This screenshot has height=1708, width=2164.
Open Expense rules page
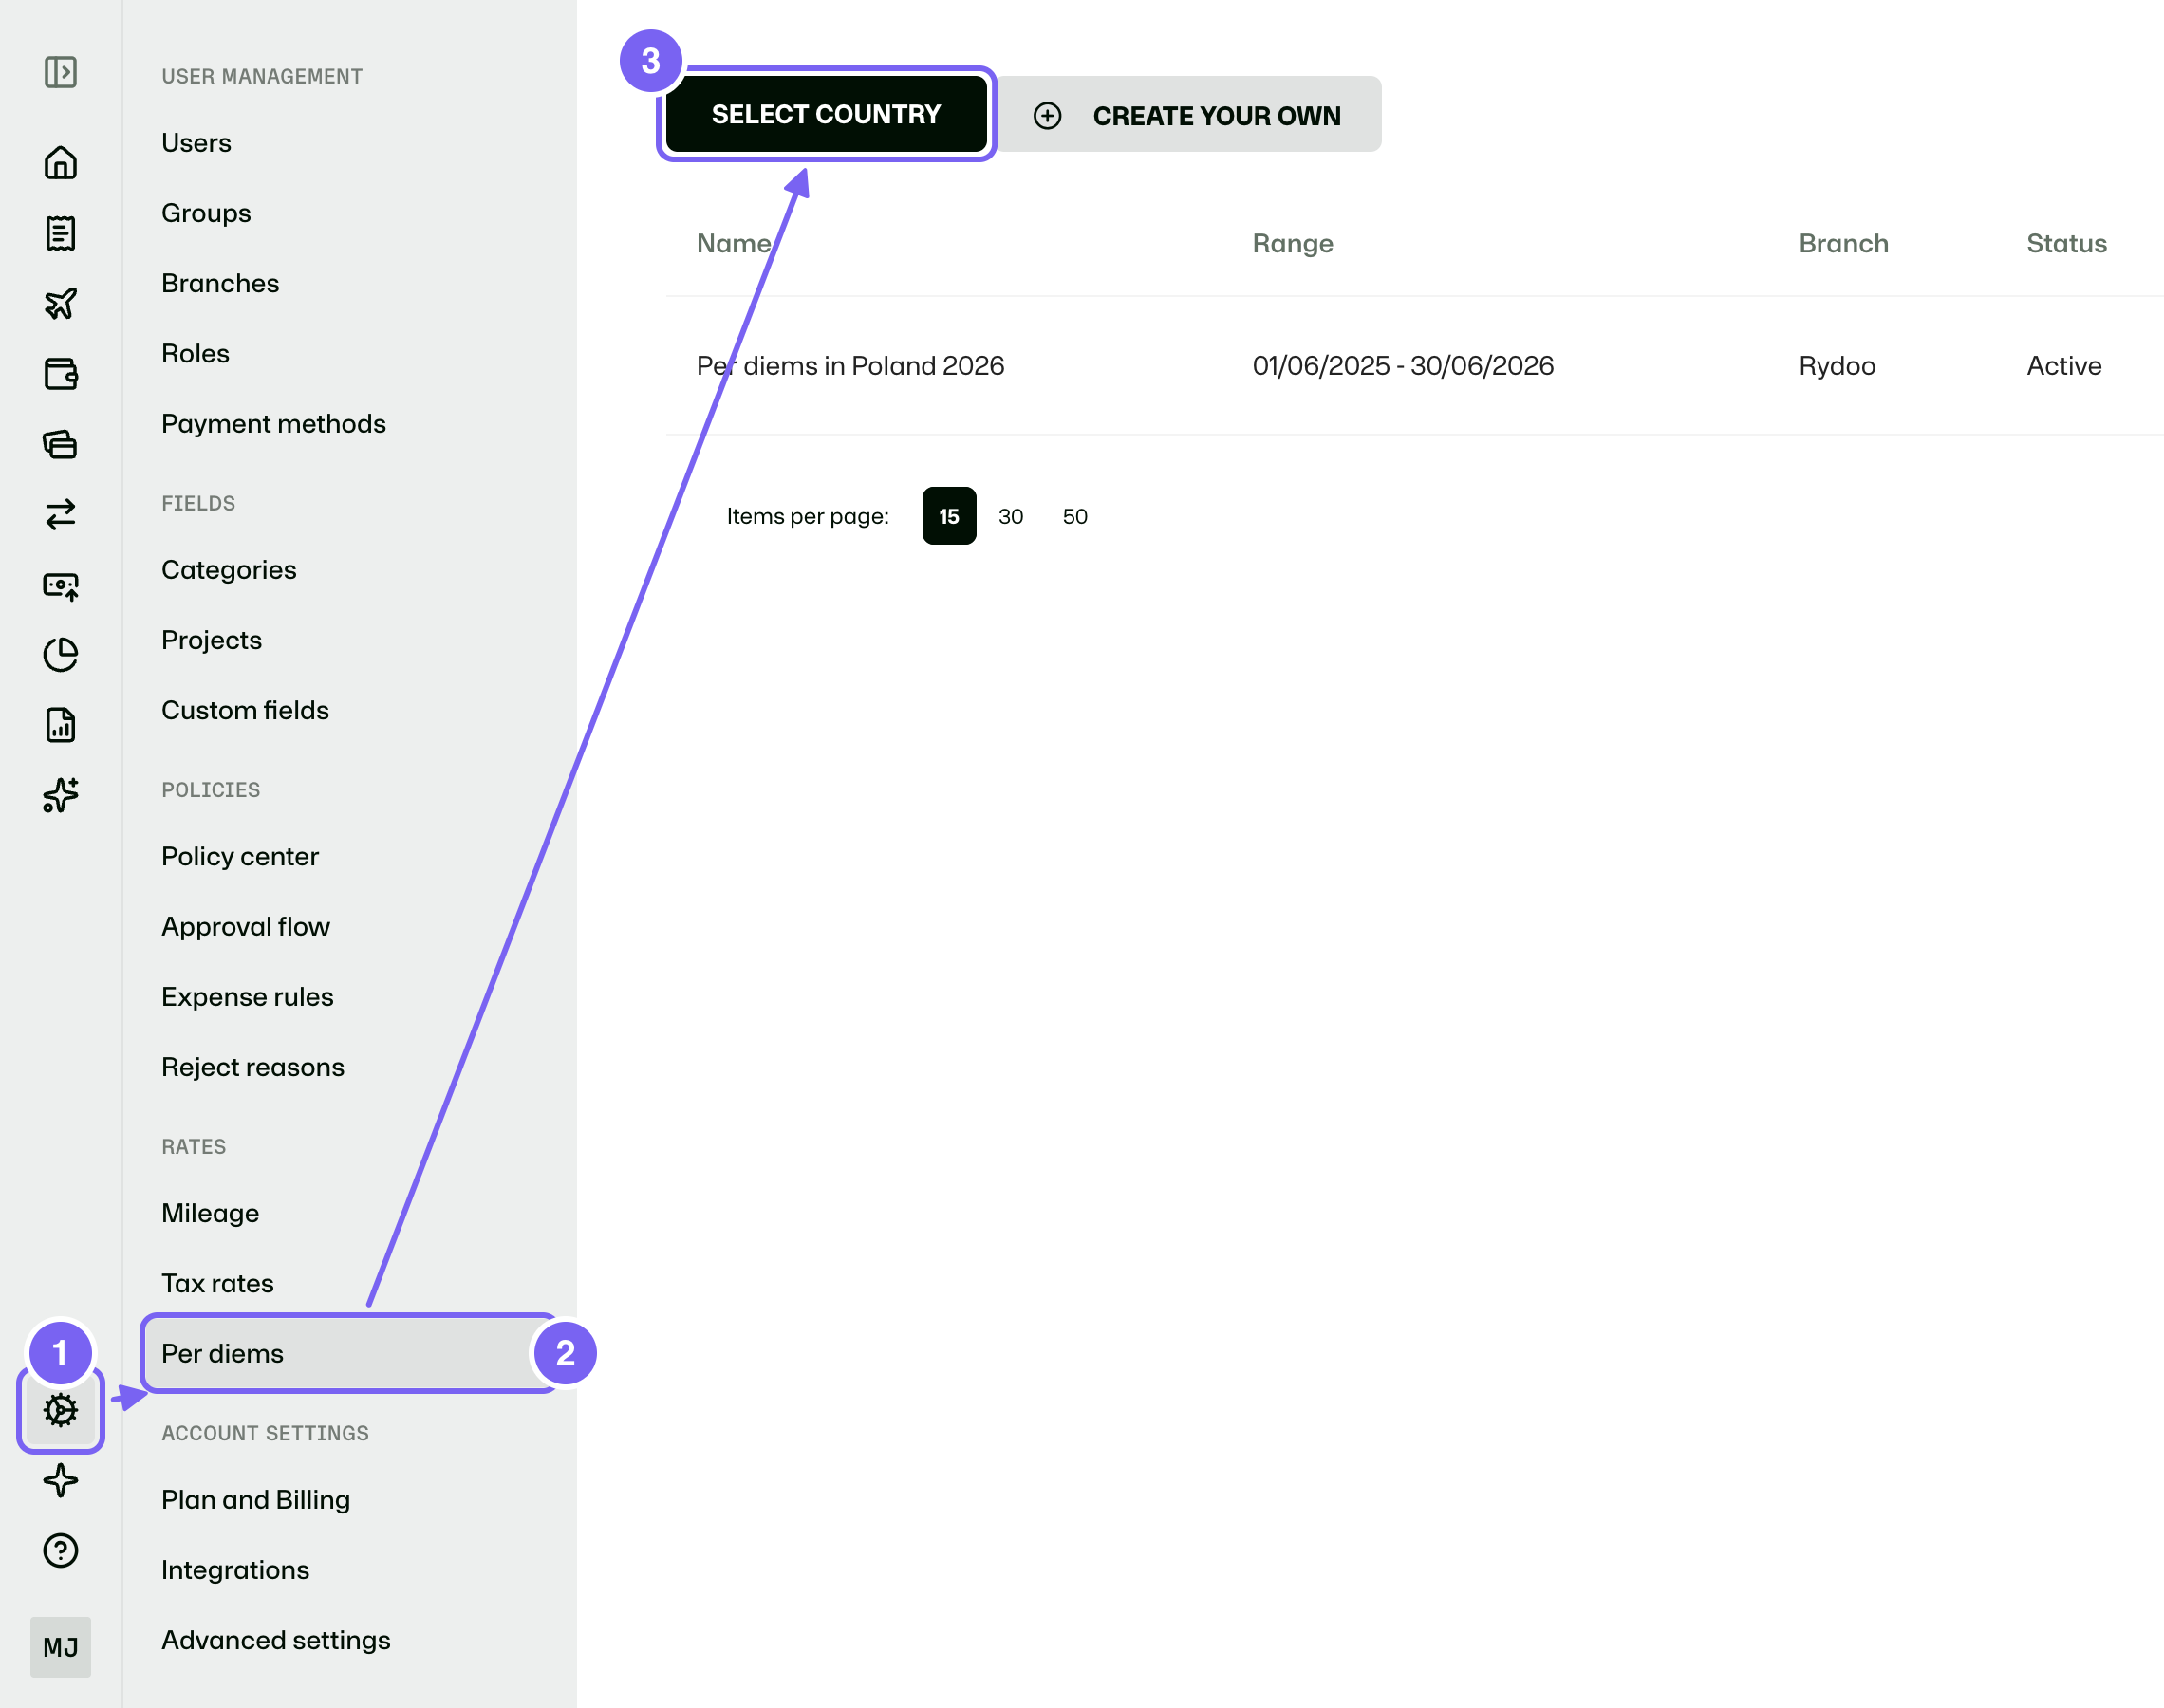(x=247, y=997)
